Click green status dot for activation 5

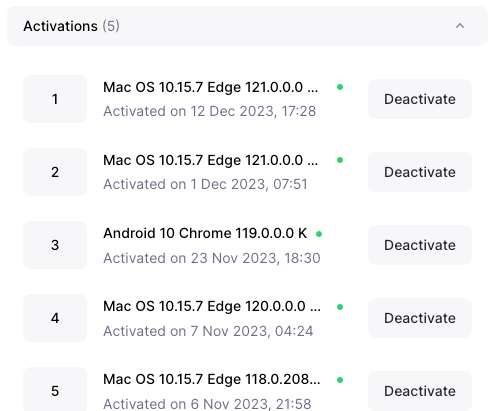tap(340, 380)
